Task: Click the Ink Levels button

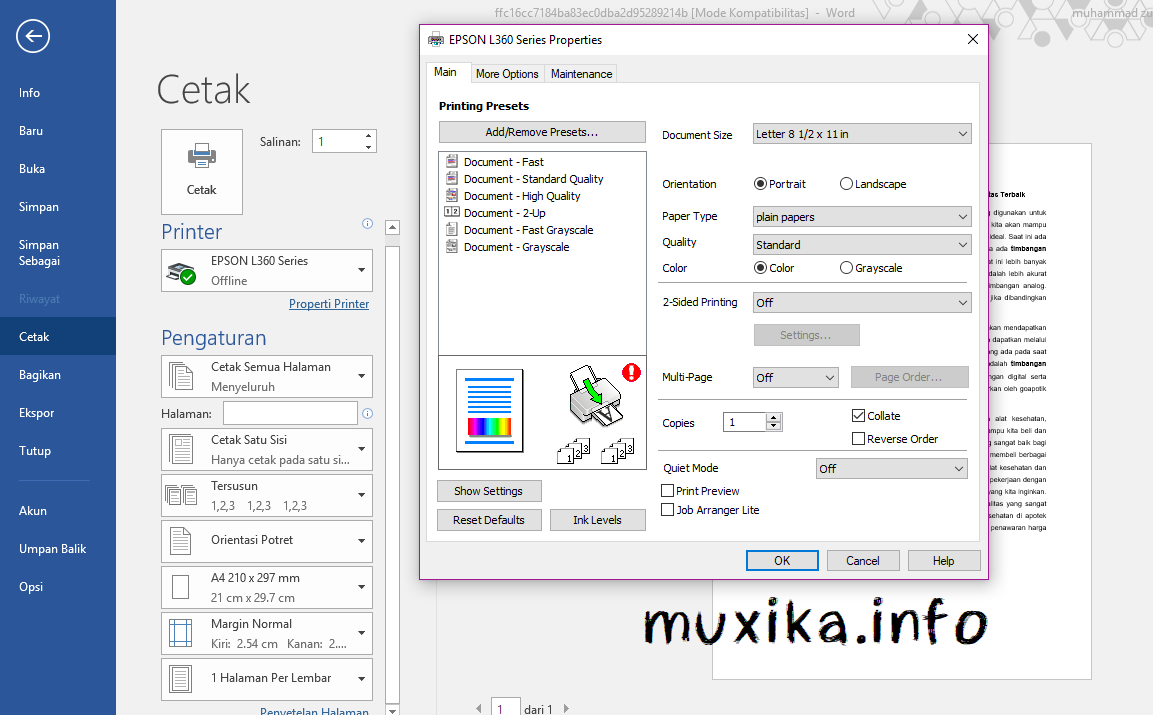Action: [597, 519]
